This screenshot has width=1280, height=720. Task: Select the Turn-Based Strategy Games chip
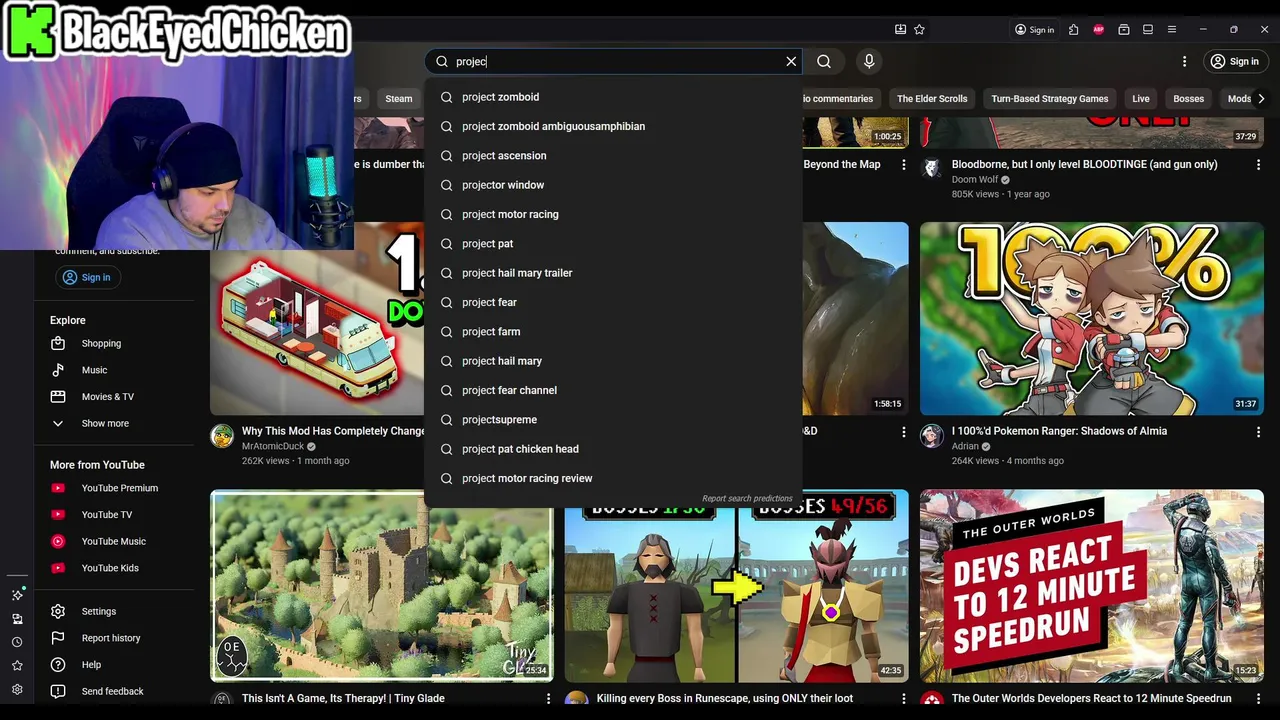pos(1049,98)
